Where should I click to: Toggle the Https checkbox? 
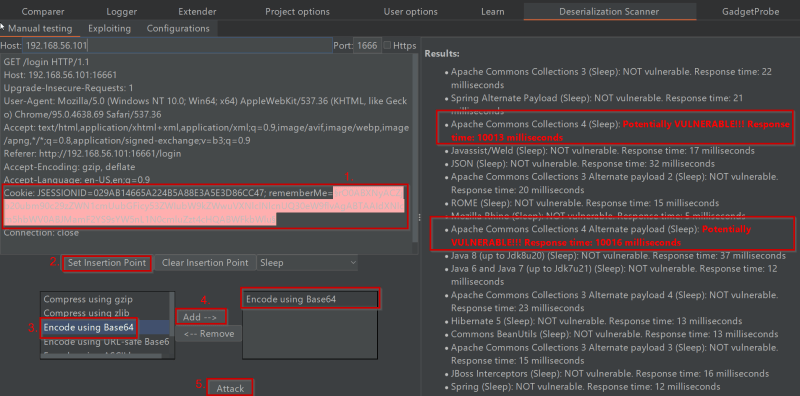(x=387, y=45)
